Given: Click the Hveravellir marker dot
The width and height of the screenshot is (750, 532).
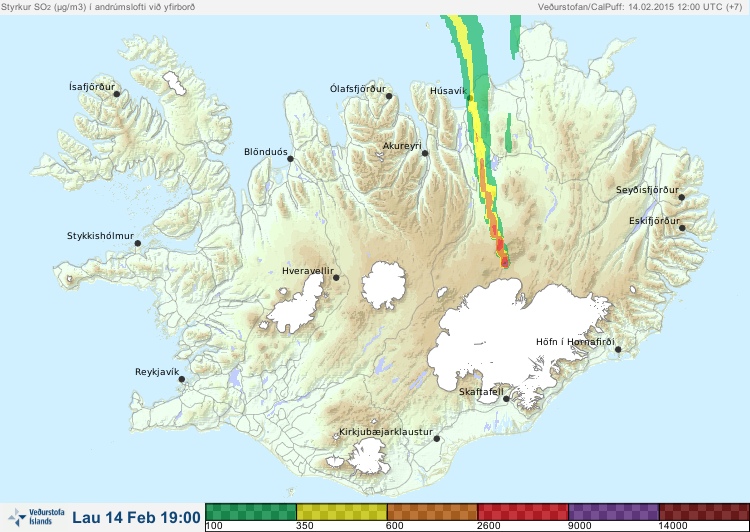Looking at the screenshot, I should (336, 278).
